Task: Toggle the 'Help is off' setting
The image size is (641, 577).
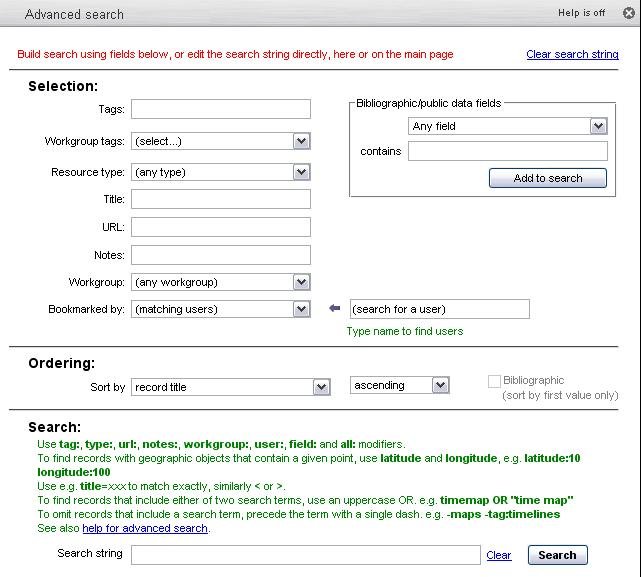Action: (x=581, y=13)
